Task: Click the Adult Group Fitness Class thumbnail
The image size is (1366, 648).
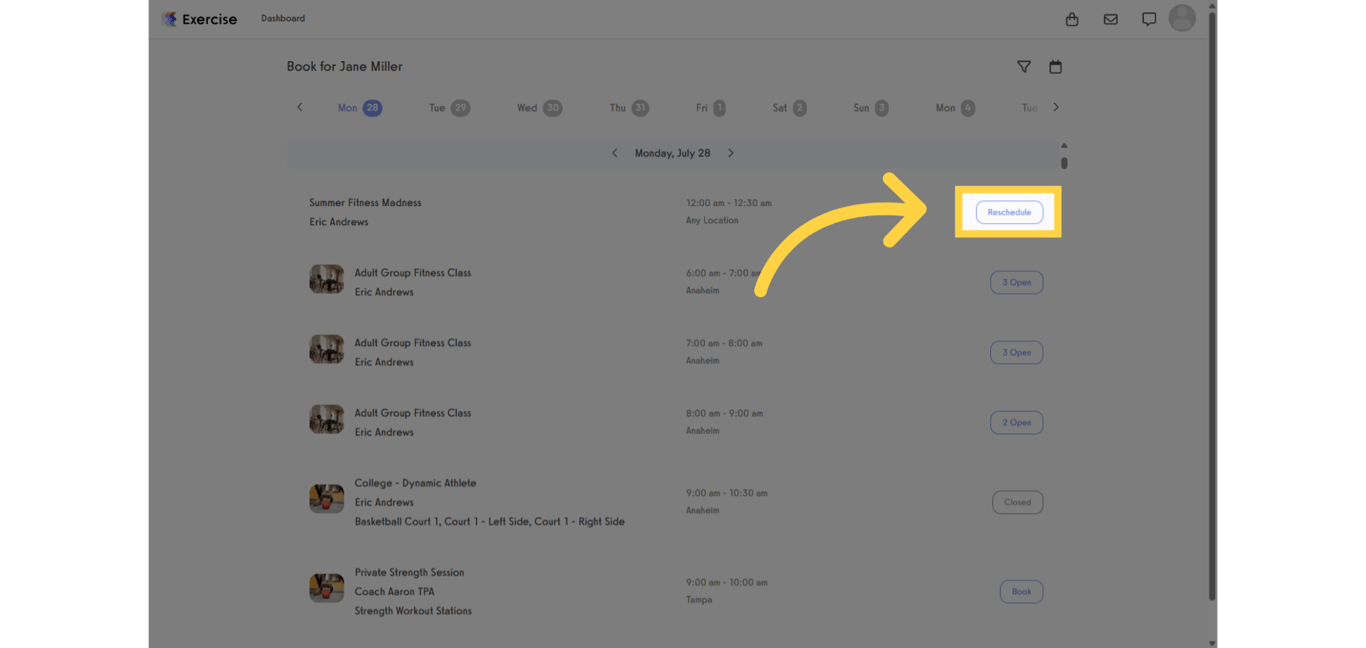Action: point(326,278)
